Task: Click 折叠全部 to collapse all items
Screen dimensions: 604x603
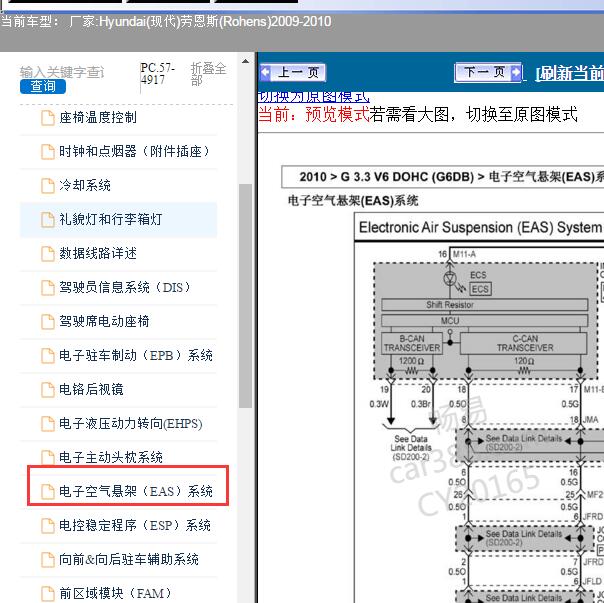Action: 209,74
